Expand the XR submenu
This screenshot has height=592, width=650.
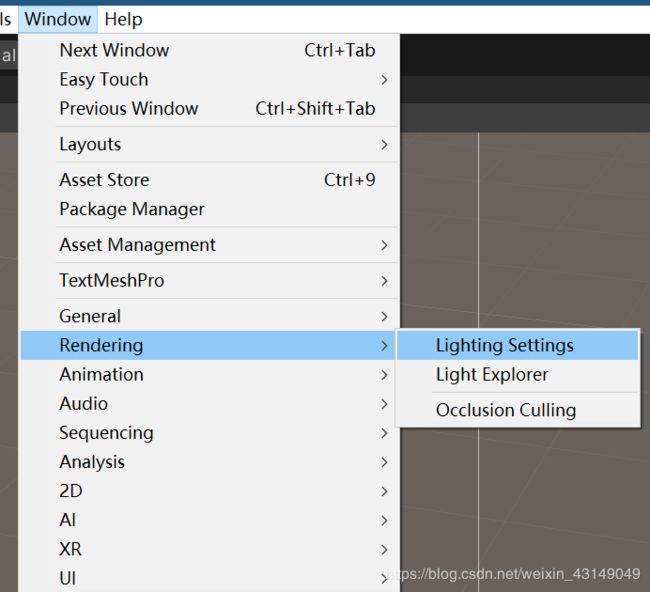pos(209,549)
